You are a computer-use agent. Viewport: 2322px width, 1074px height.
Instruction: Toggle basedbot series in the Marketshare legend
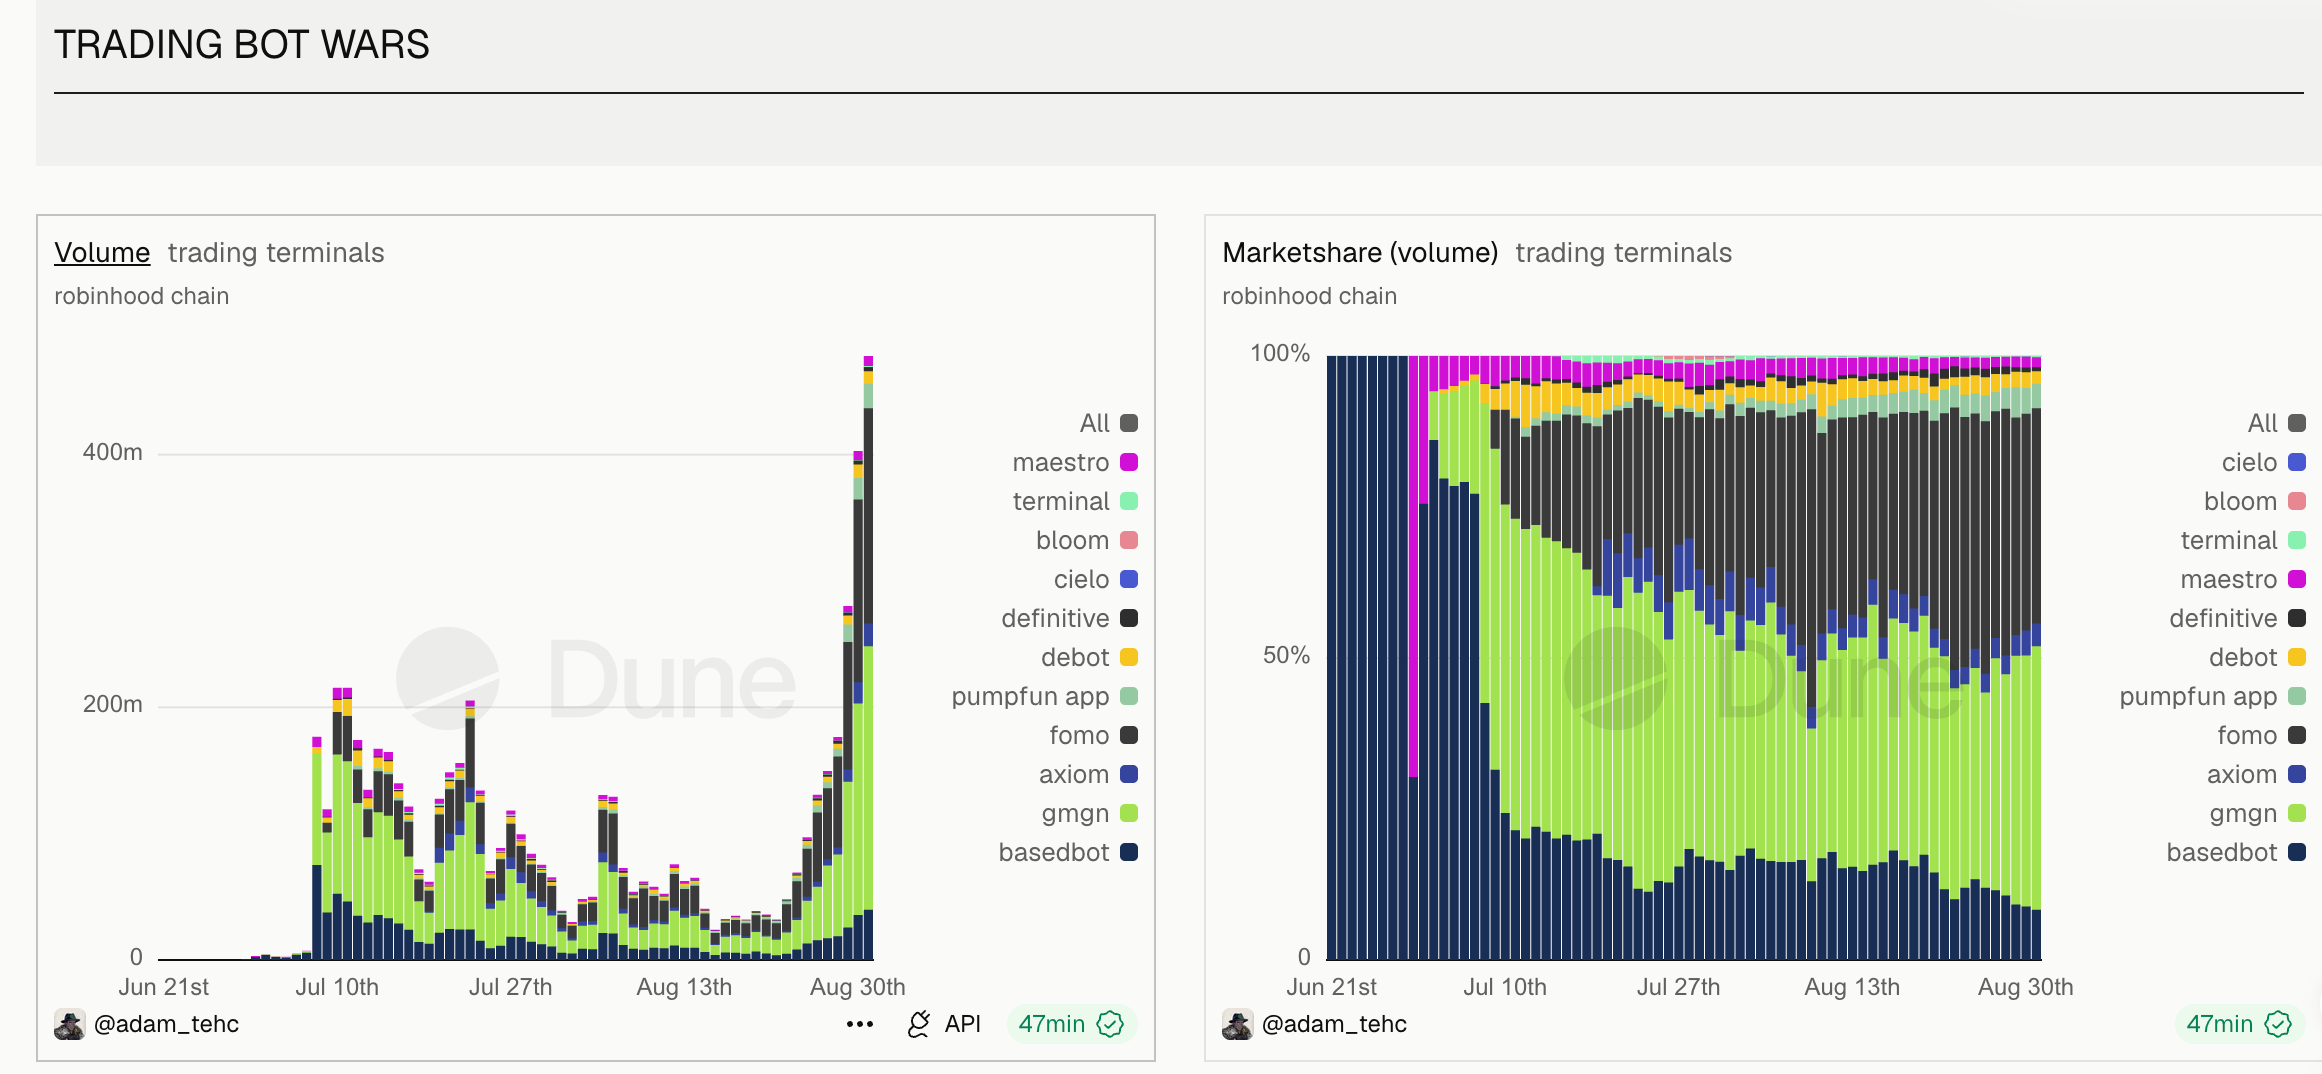click(2236, 852)
